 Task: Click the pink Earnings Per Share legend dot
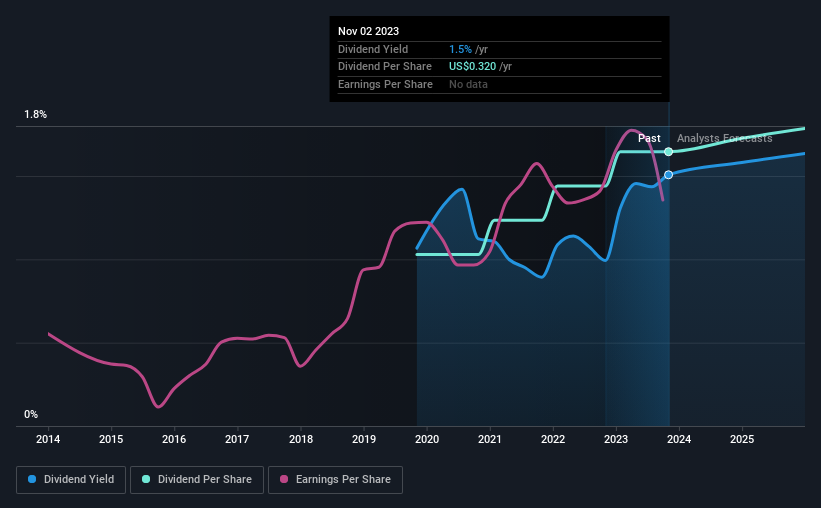pos(284,479)
